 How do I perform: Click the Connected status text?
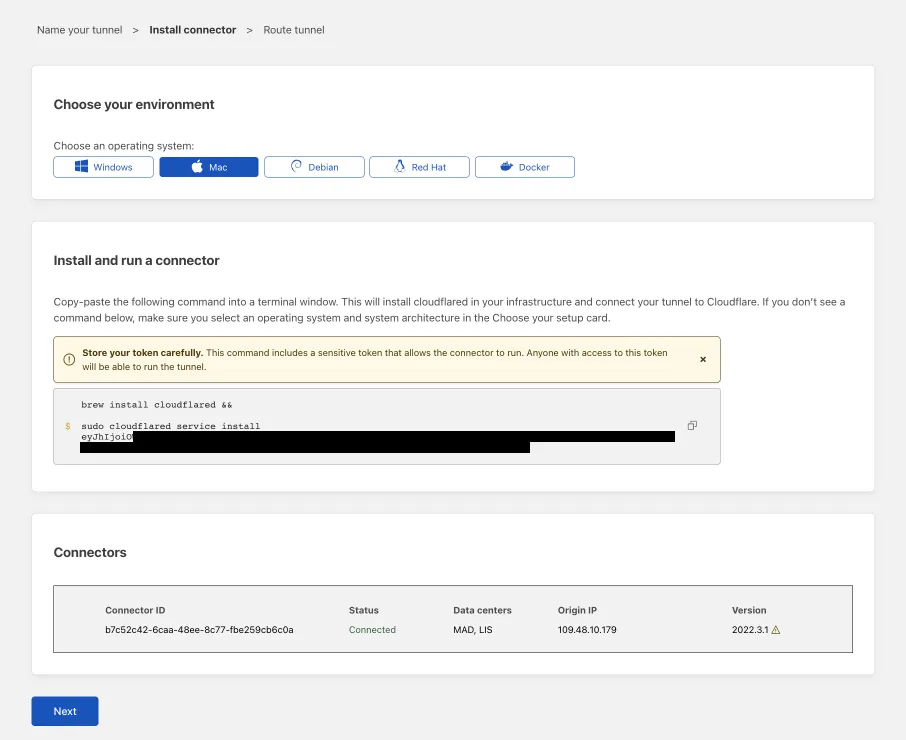point(372,630)
